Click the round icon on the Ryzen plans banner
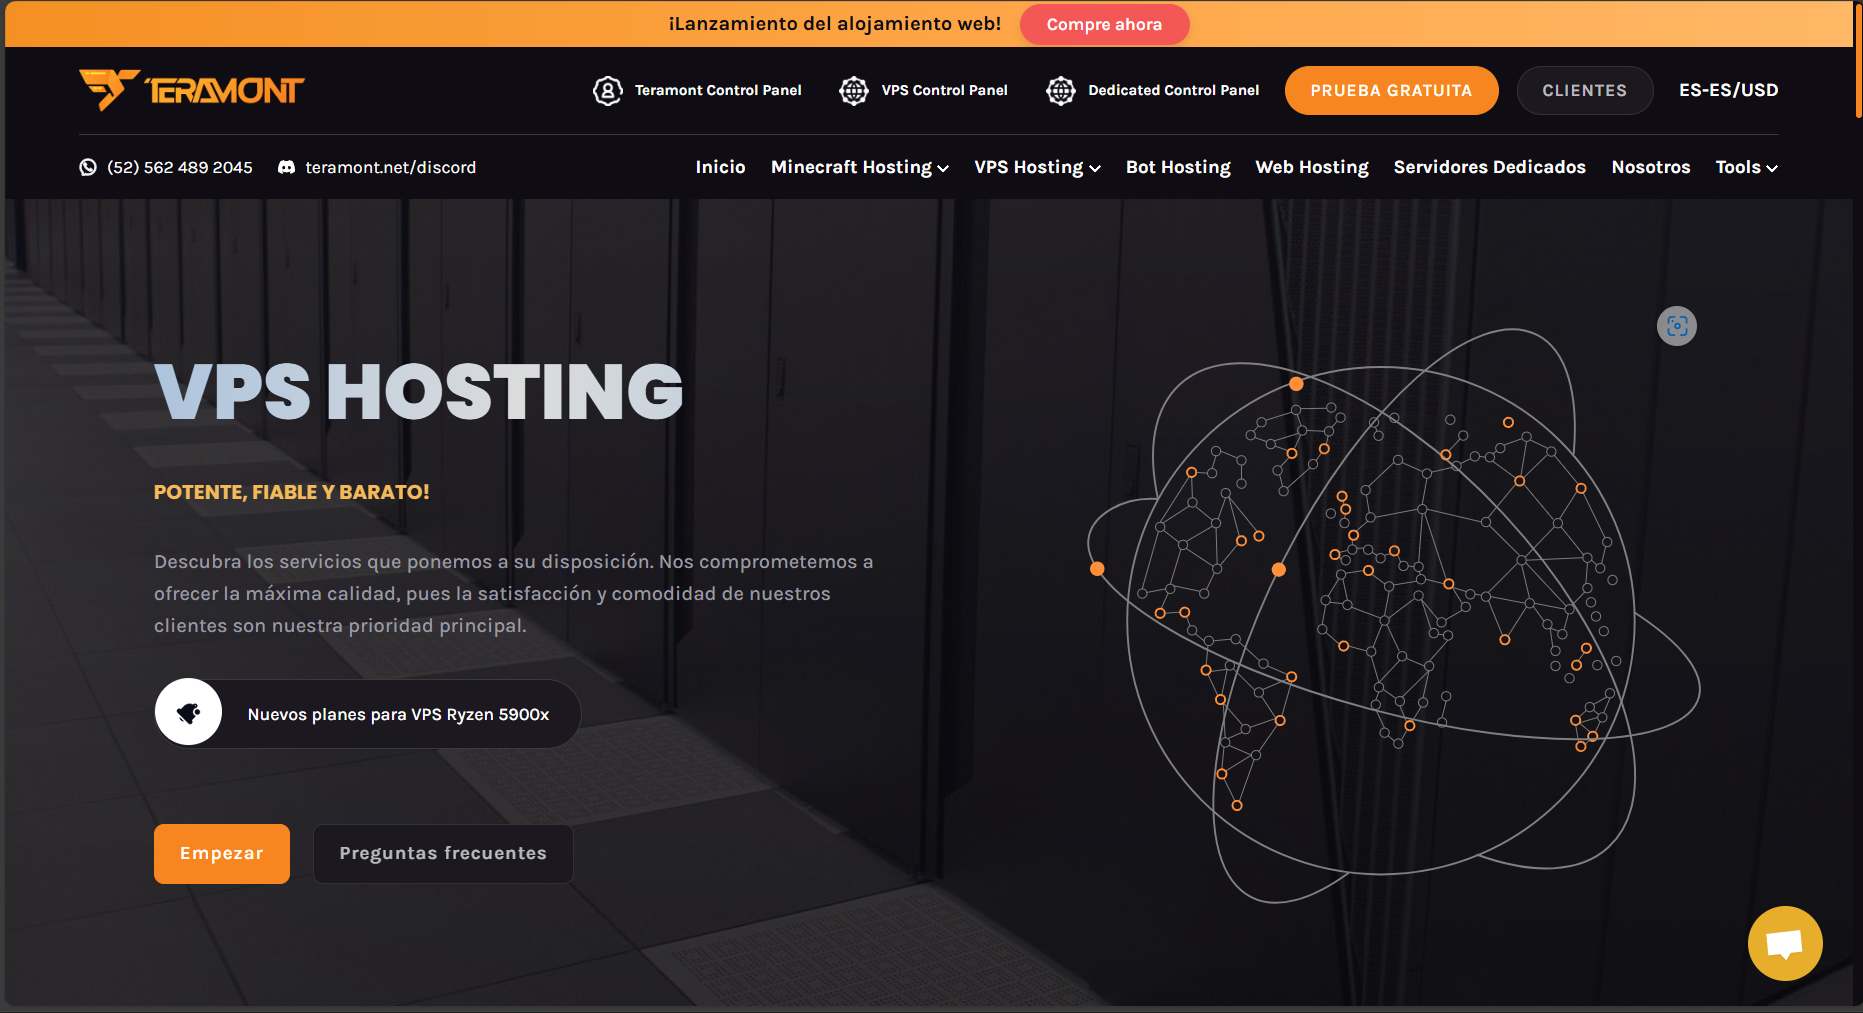Screen dimensions: 1863x1013 188,713
